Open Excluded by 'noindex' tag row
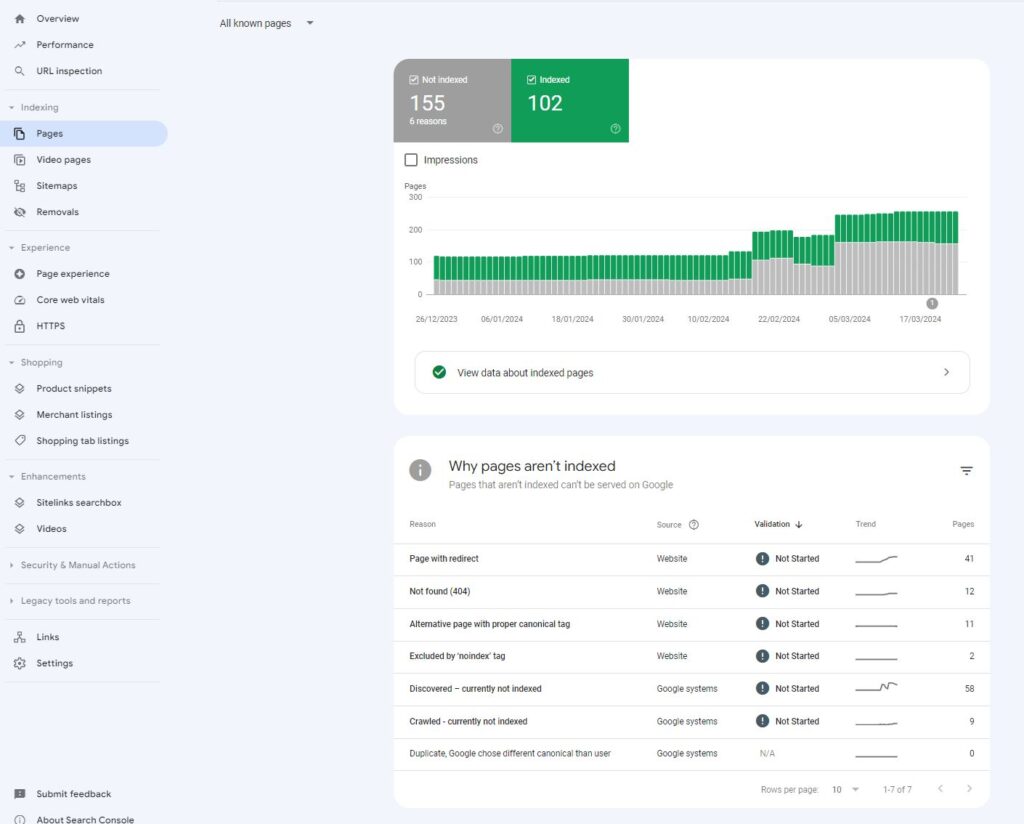Image resolution: width=1024 pixels, height=824 pixels. click(x=692, y=656)
